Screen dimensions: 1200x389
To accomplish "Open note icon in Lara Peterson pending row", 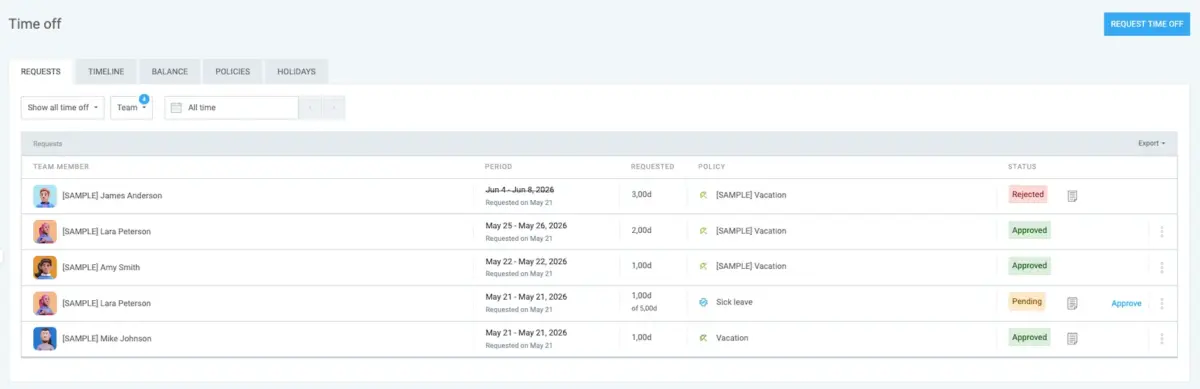I will (x=1072, y=302).
